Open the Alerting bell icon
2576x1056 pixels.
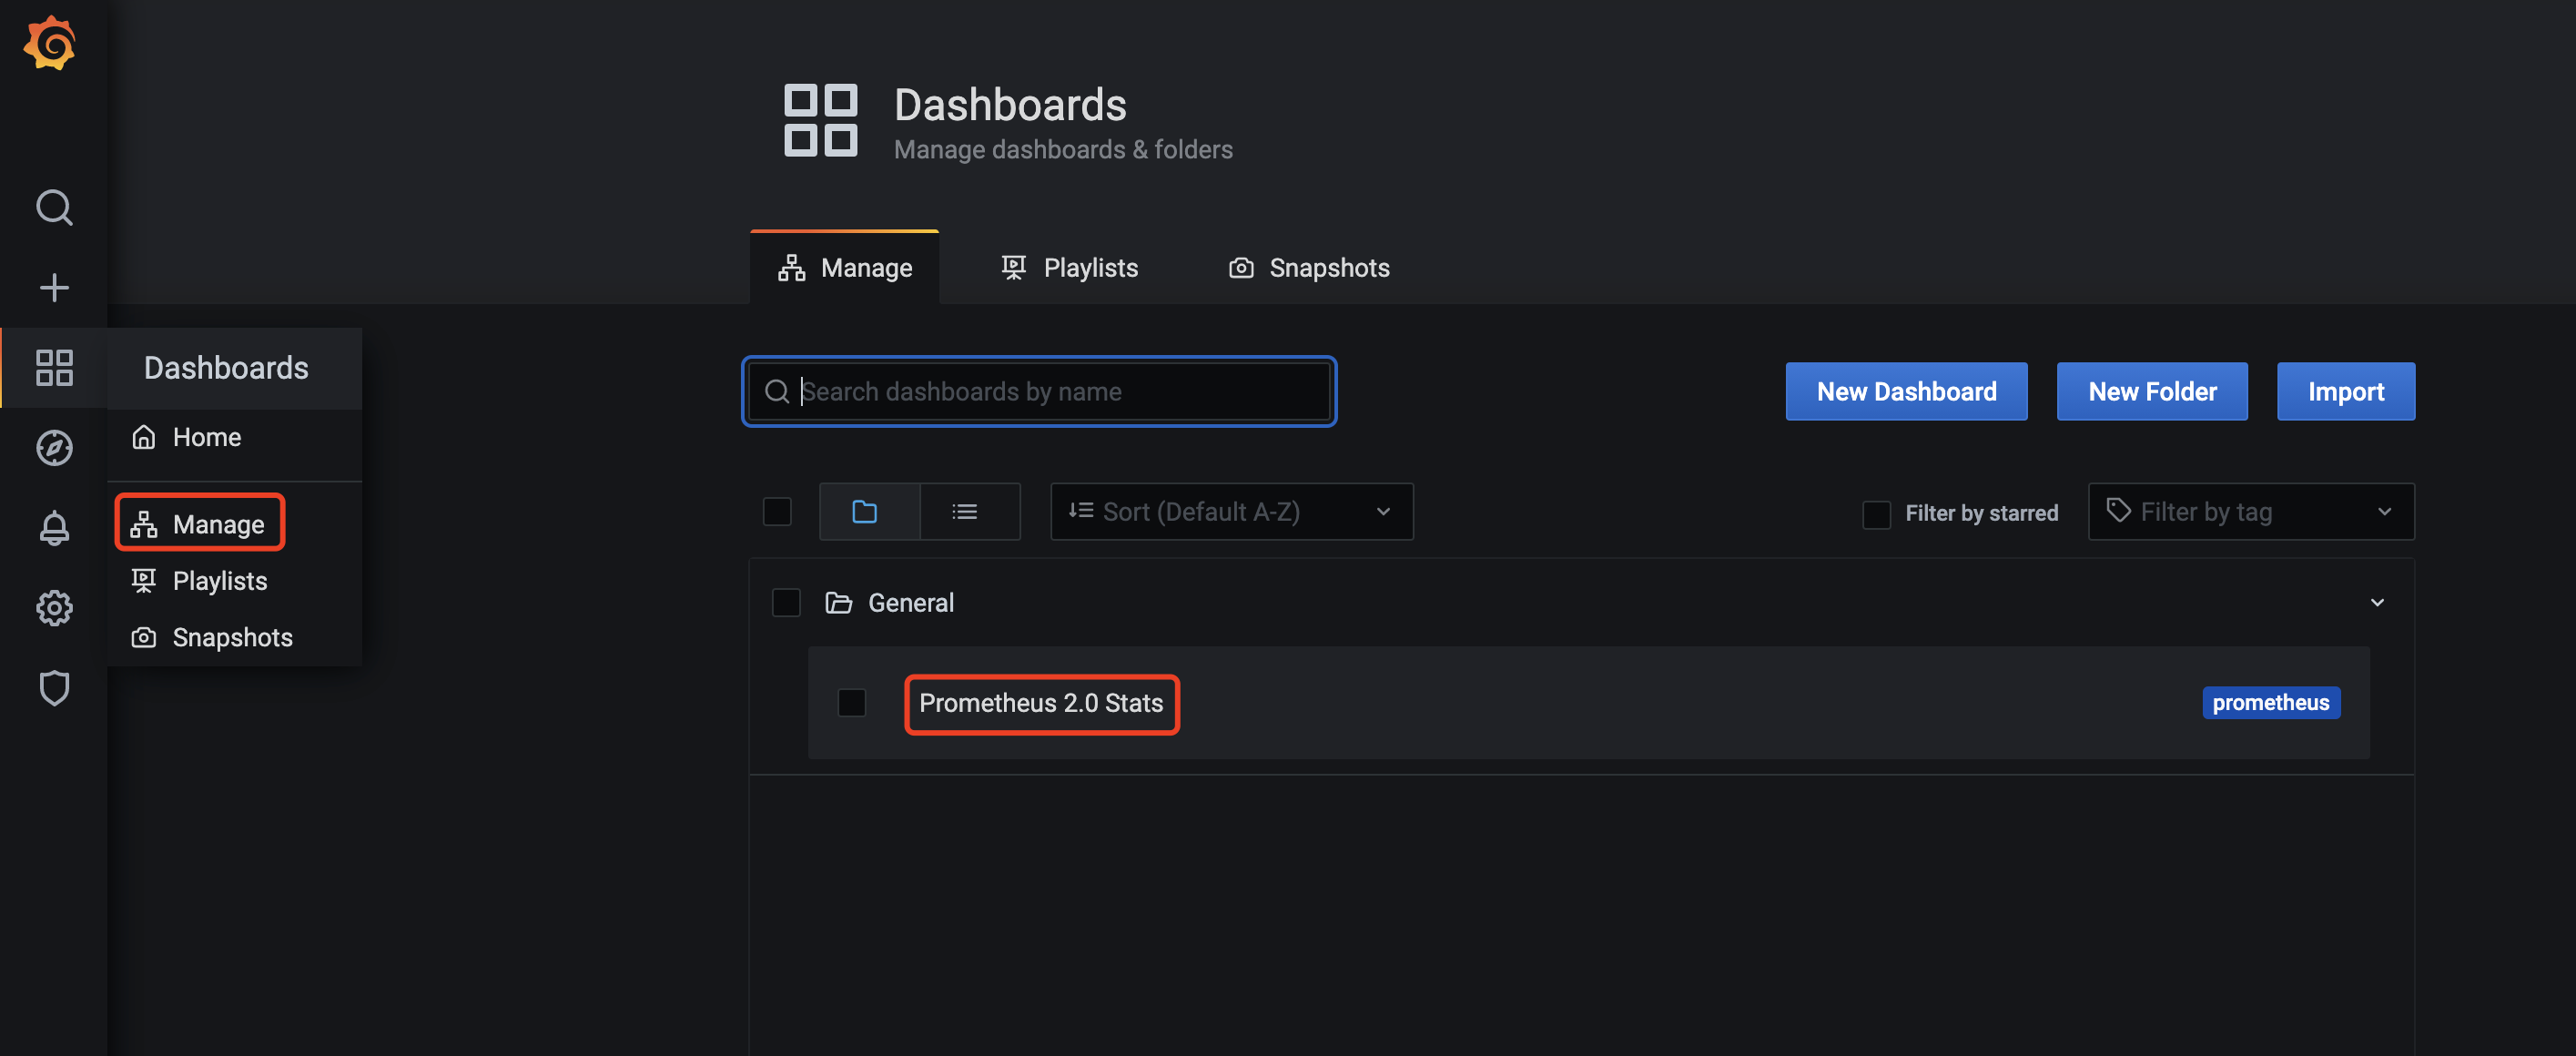[x=54, y=527]
